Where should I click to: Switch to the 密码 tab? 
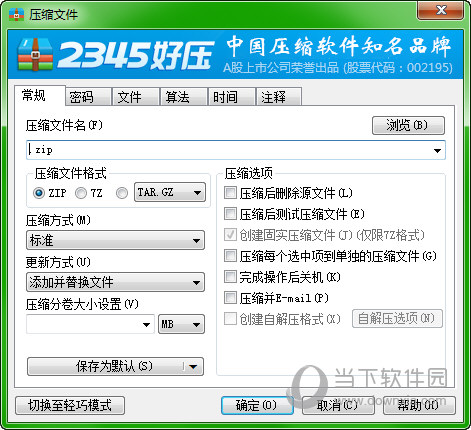point(88,97)
